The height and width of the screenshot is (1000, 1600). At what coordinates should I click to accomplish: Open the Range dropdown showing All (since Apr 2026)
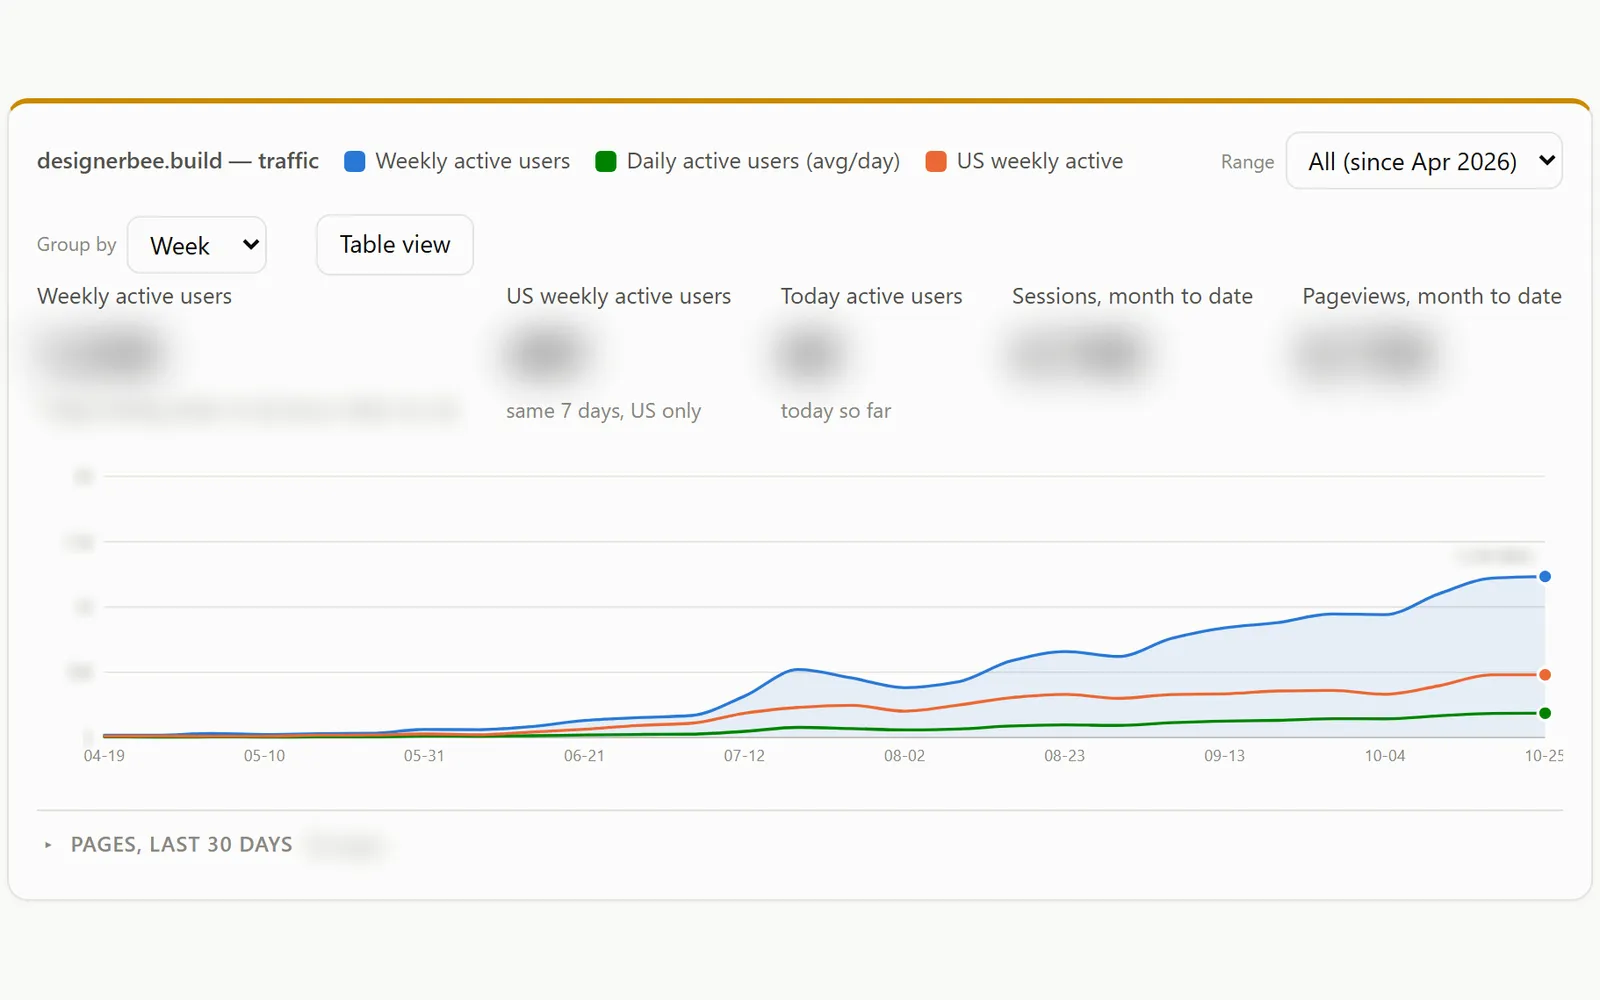pyautogui.click(x=1424, y=161)
